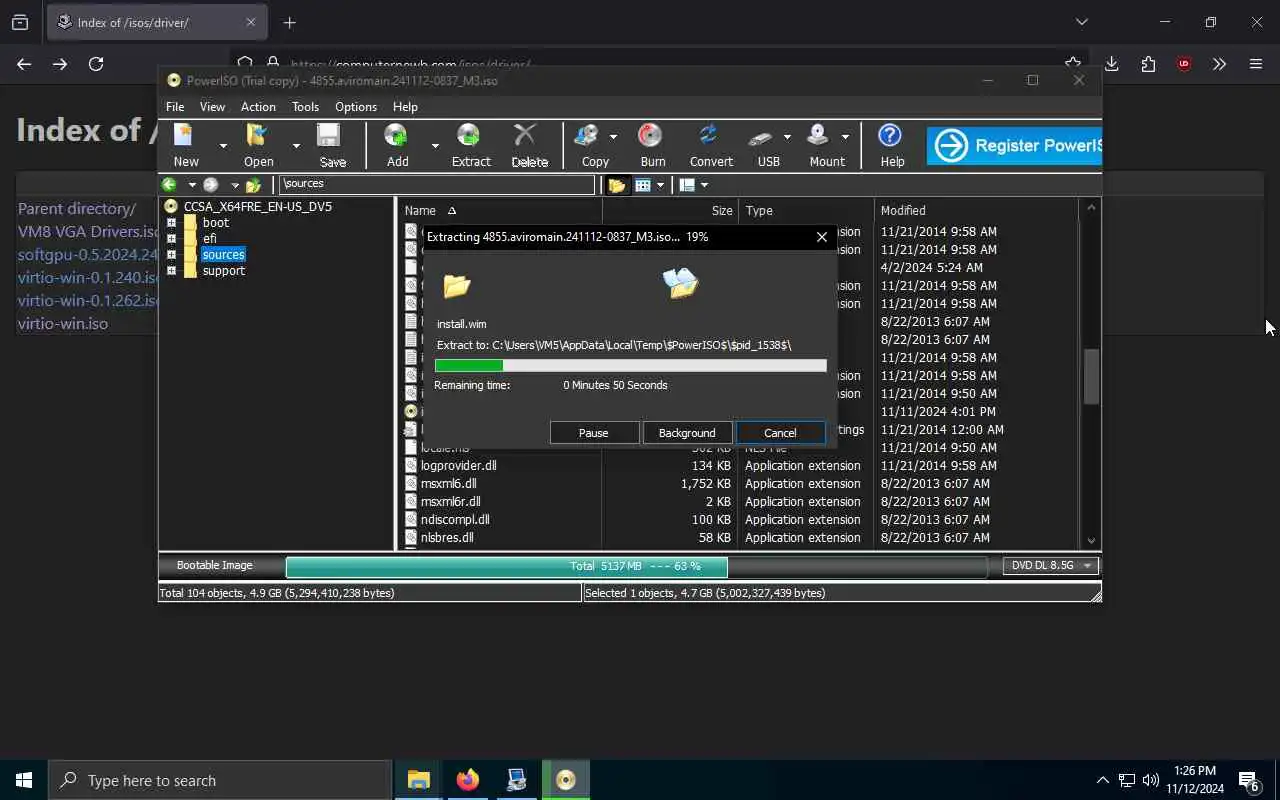Click the USB toolbar icon
Image resolution: width=1280 pixels, height=800 pixels.
tap(762, 136)
